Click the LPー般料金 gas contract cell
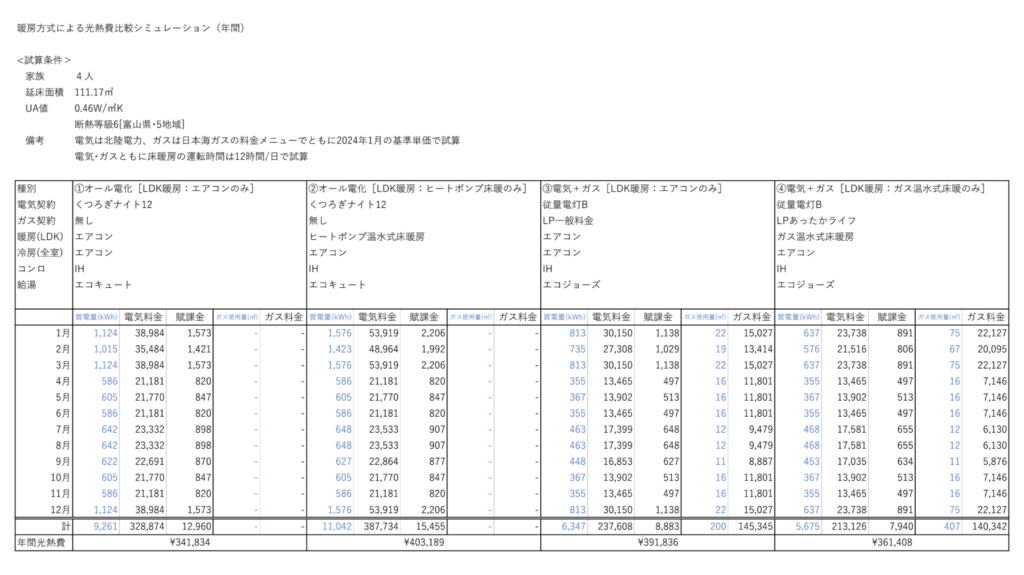Screen dimensions: 1024x575 [568, 221]
